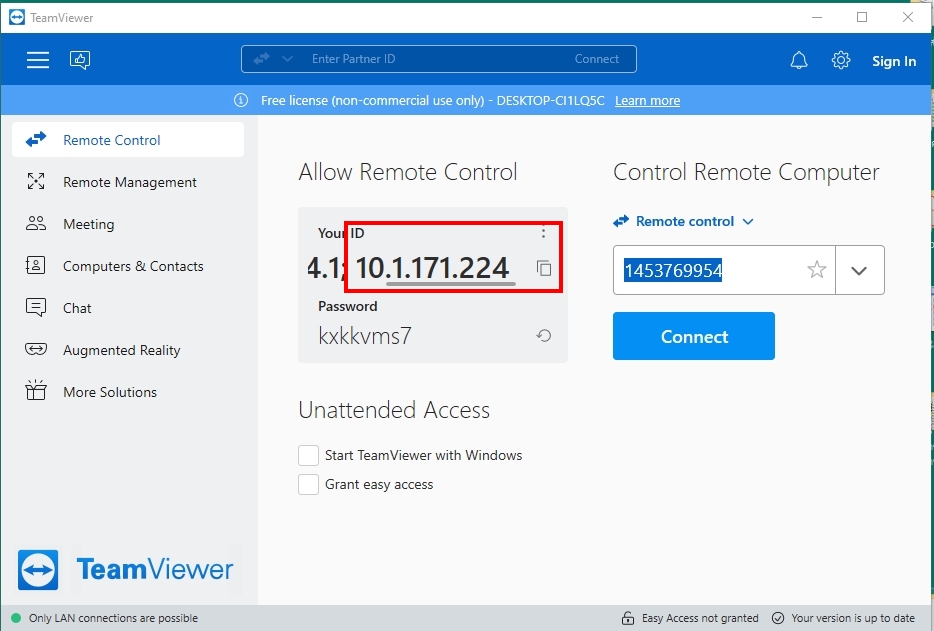This screenshot has height=631, width=934.
Task: Click Your version is up to date
Action: point(853,618)
